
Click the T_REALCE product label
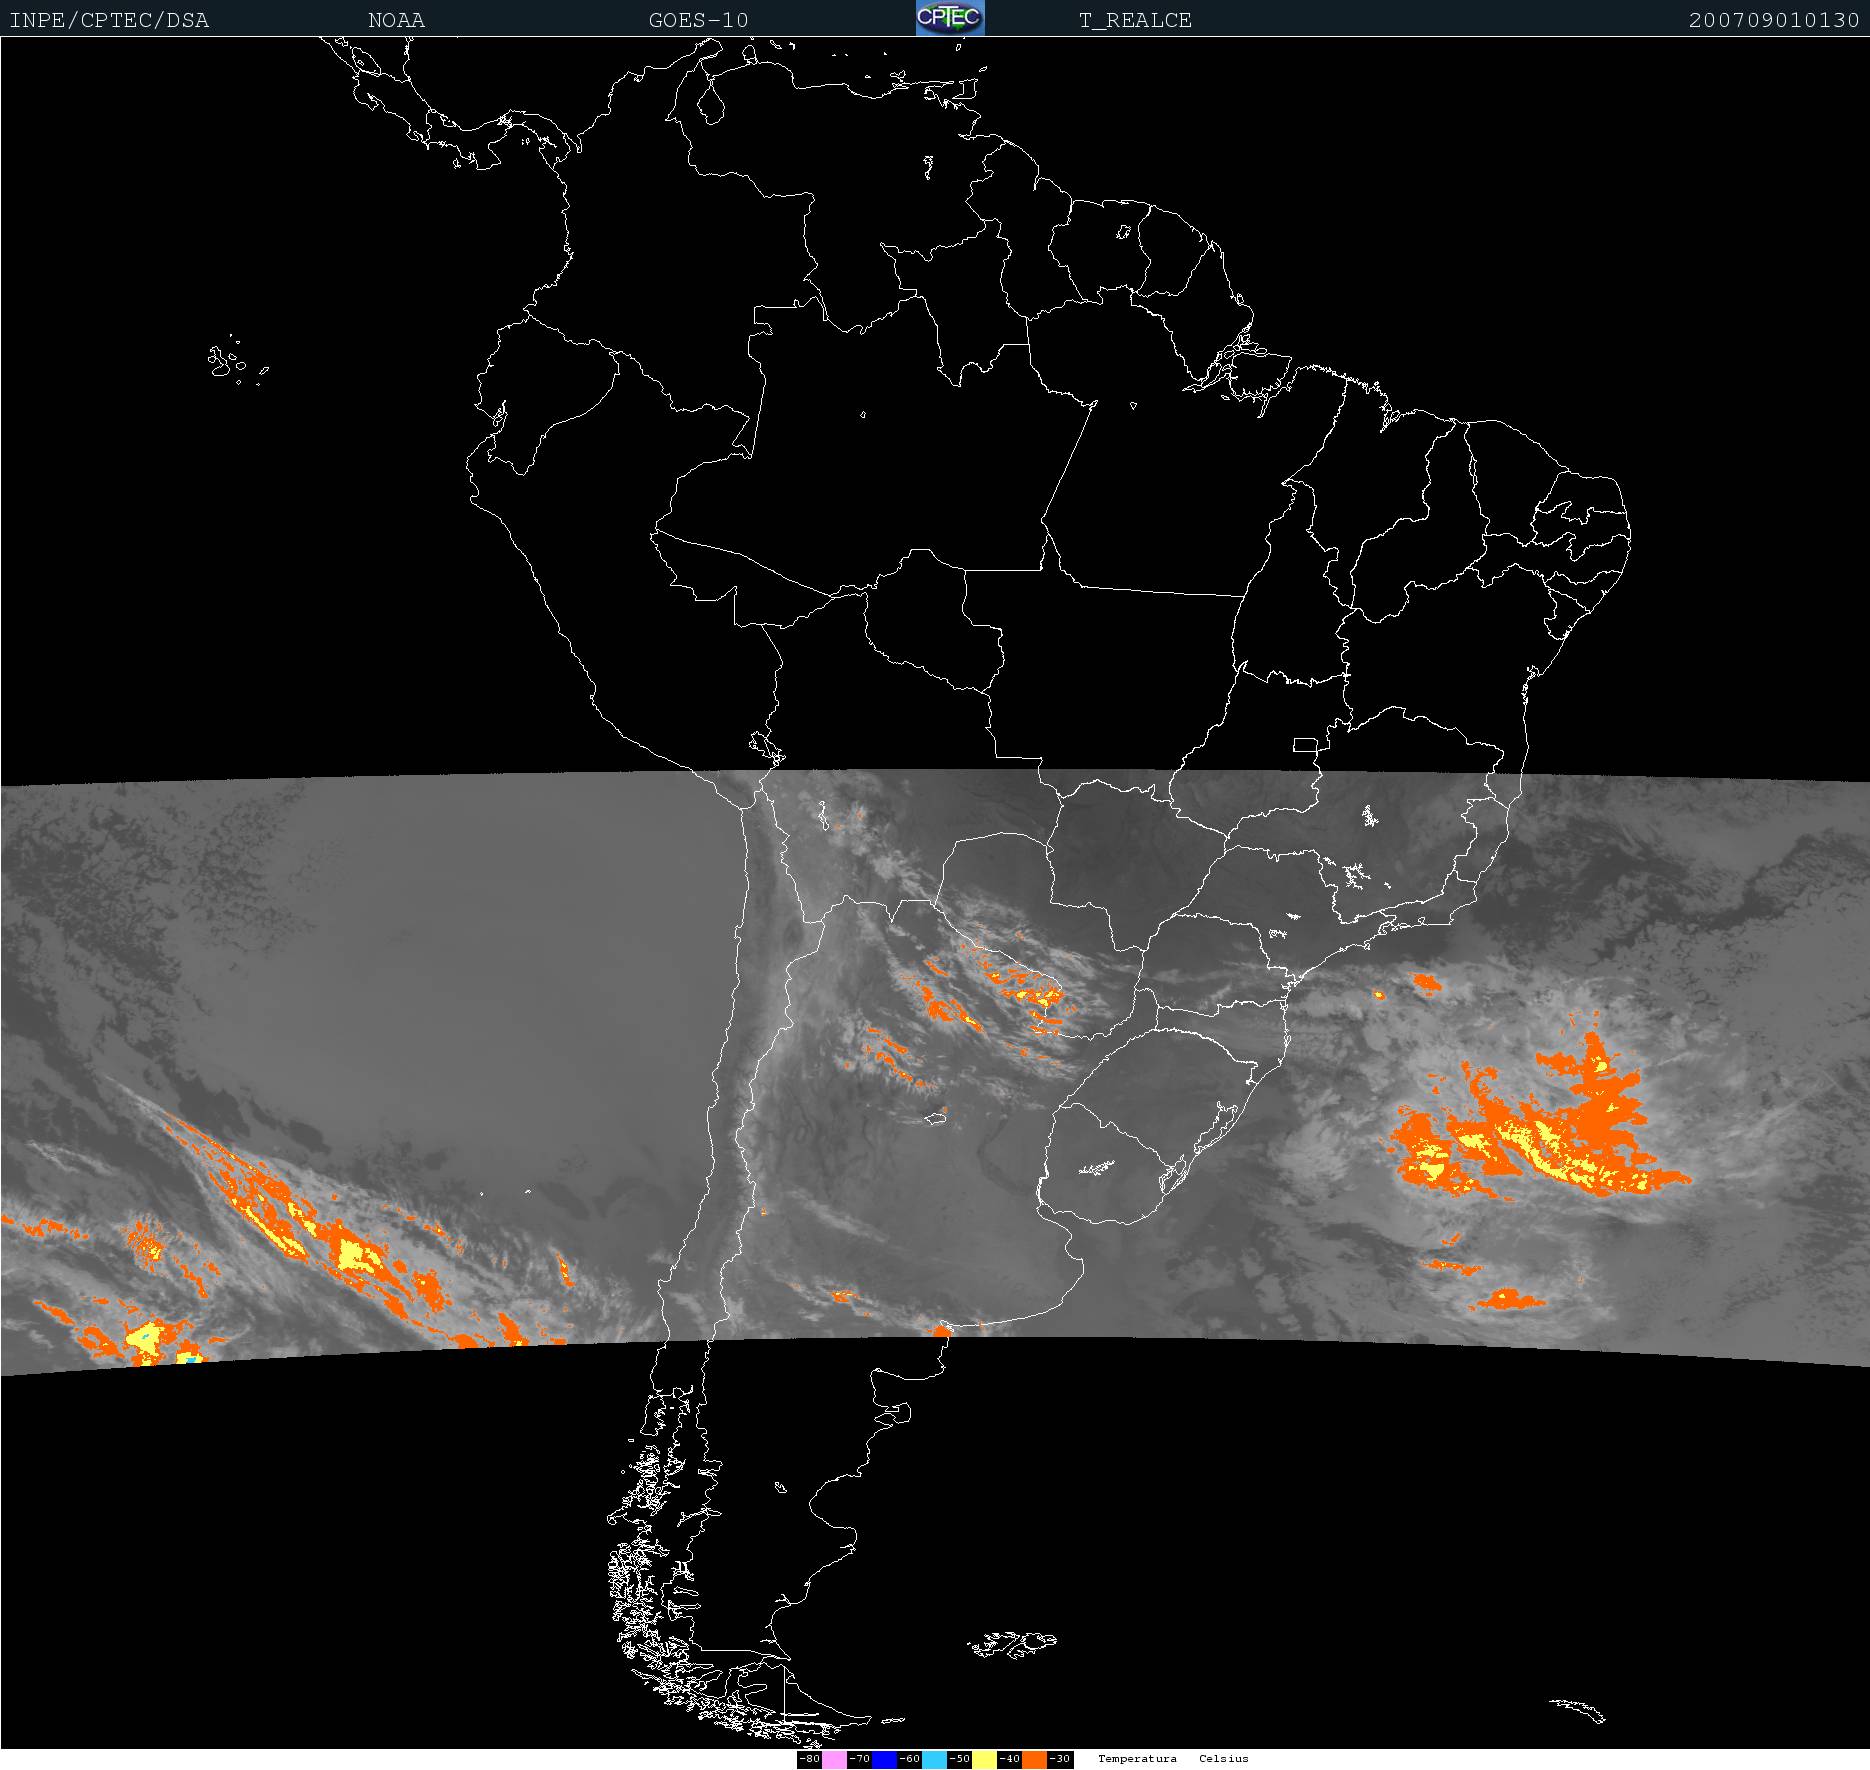(1135, 20)
